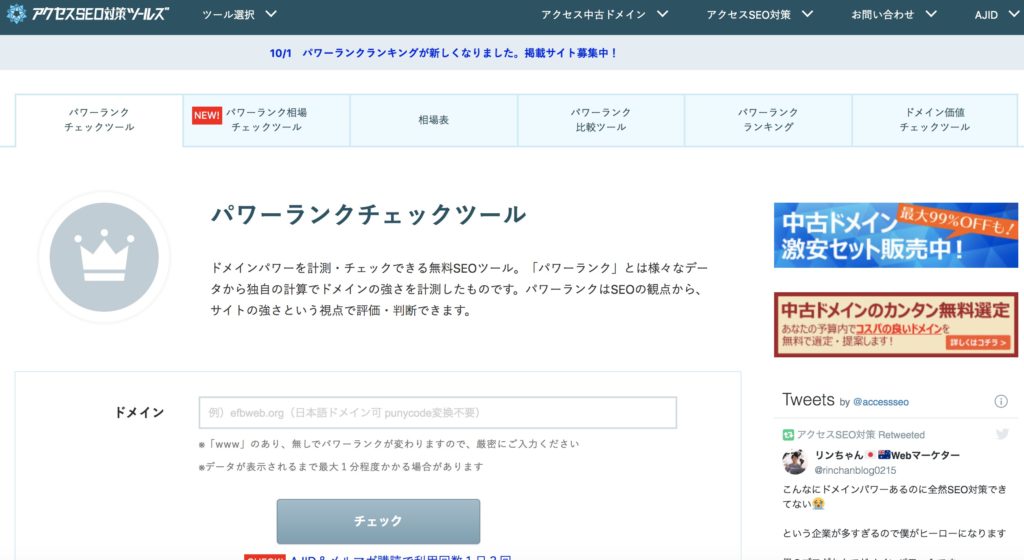Click the Tweets widget info icon

(1000, 401)
